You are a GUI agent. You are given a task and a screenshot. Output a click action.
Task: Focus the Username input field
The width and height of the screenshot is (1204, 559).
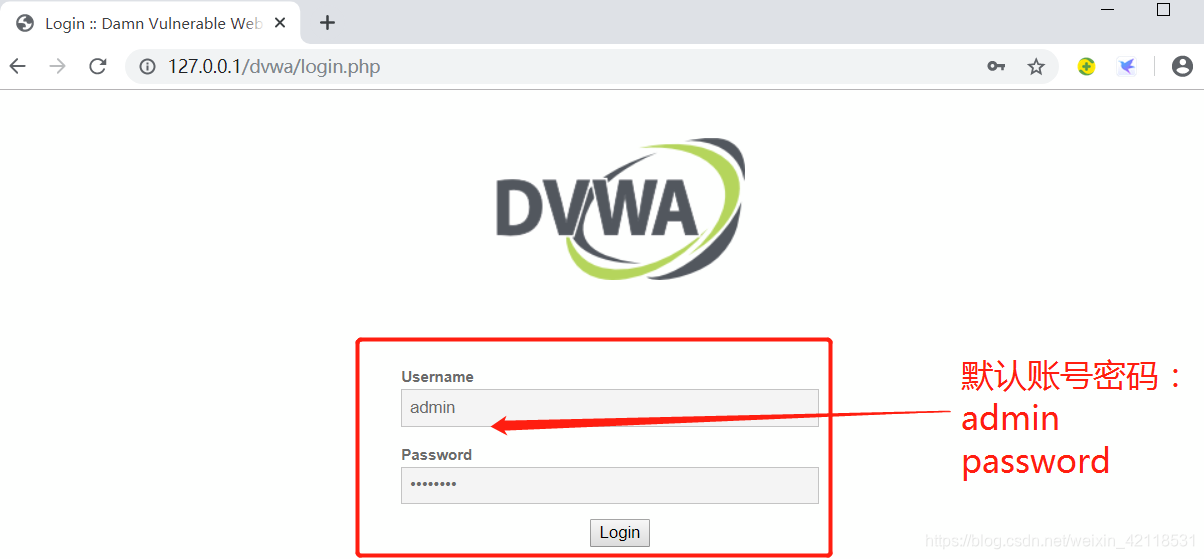[610, 408]
